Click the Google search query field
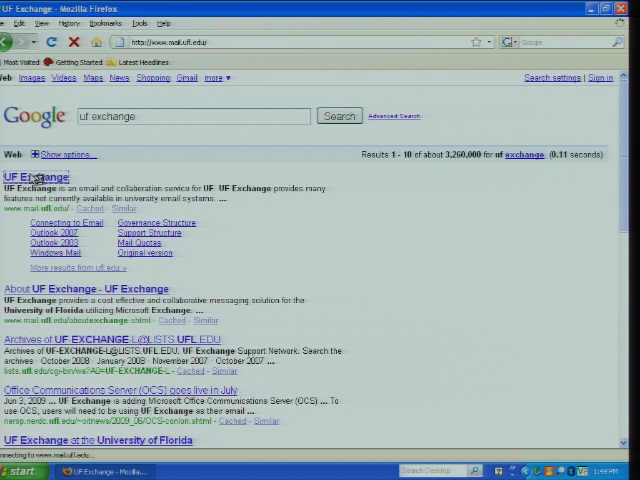Screen dimensions: 640x480 [194, 116]
